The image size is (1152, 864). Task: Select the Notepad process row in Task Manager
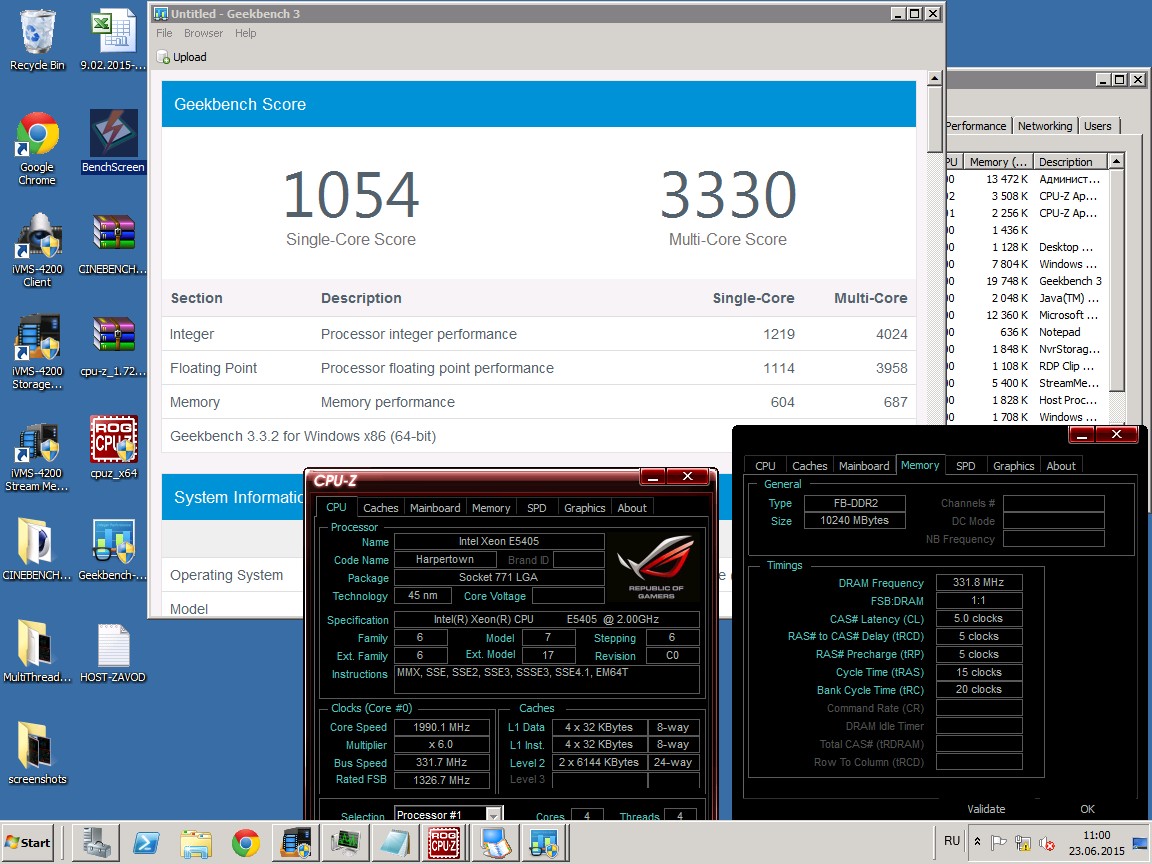[x=1027, y=331]
